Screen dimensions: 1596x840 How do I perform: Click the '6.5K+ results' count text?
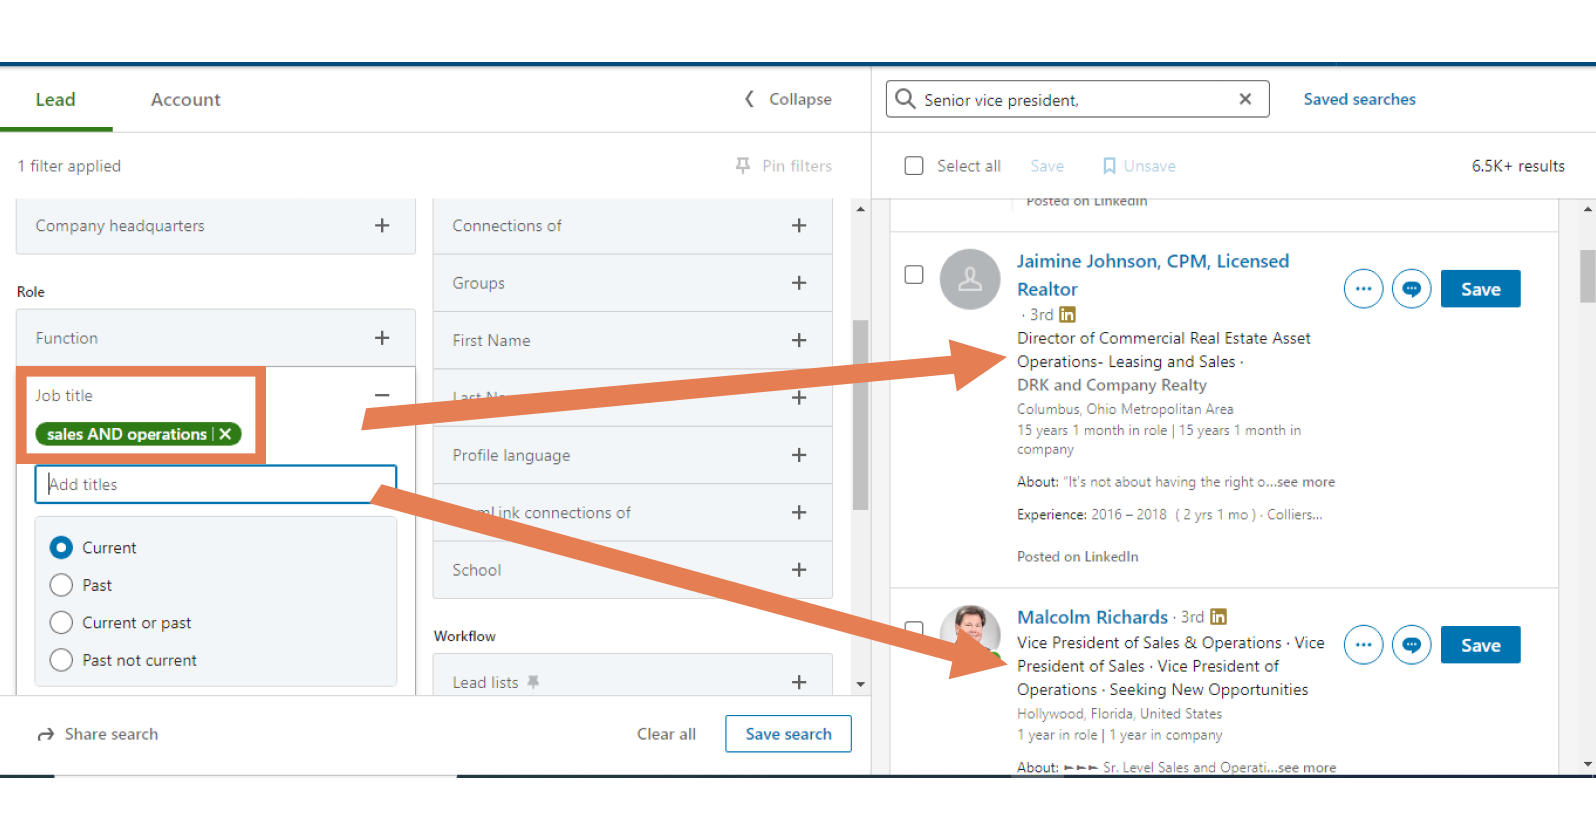[x=1518, y=166]
